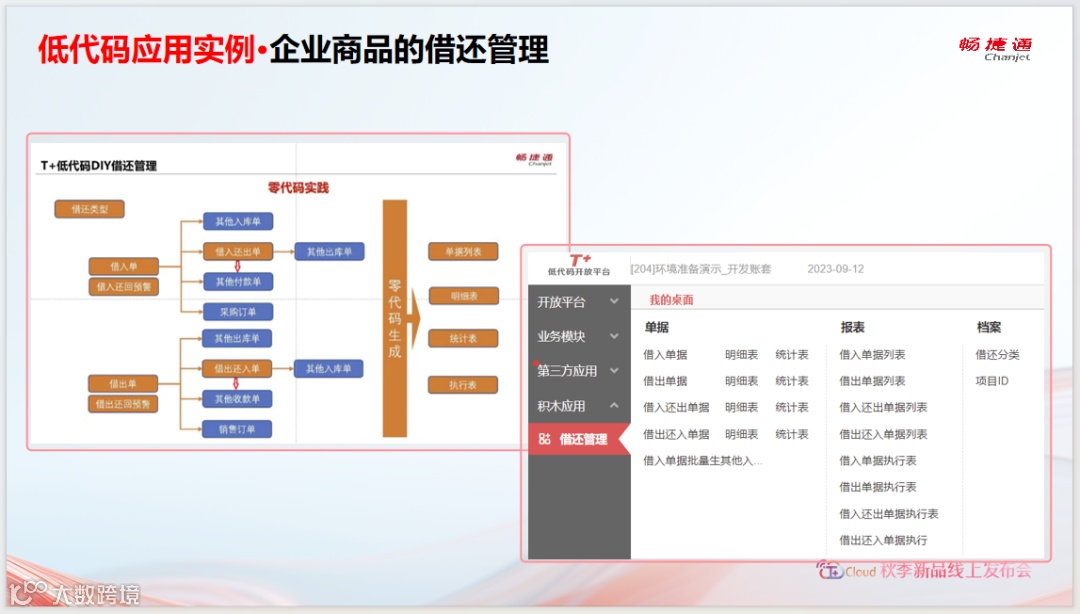This screenshot has width=1080, height=614.
Task: Click the 其他收款单 box in the diagram
Action: tap(237, 399)
